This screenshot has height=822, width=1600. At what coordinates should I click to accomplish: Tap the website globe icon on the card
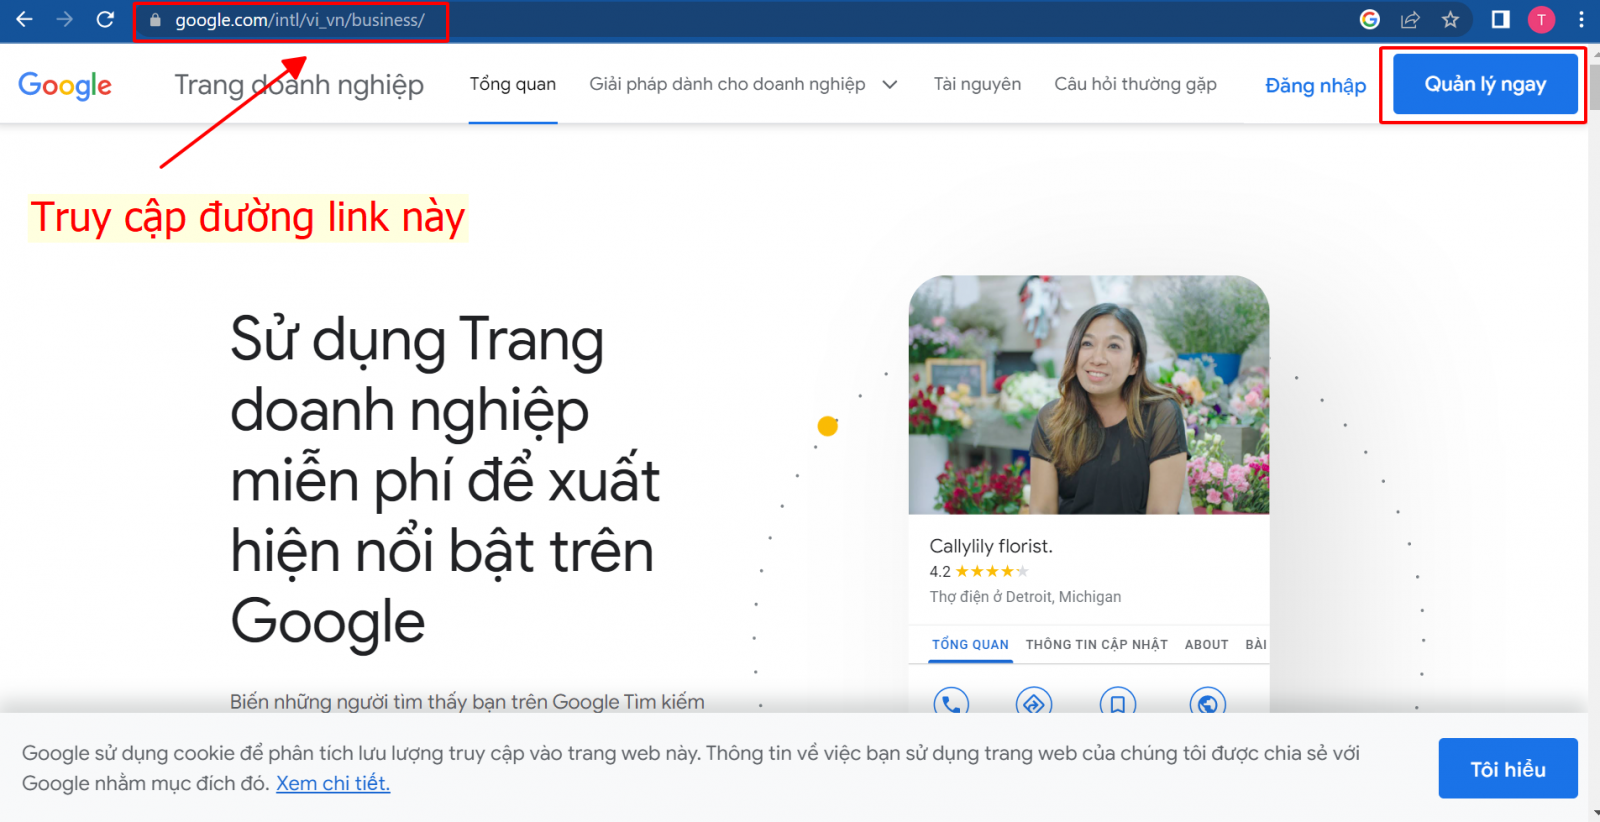pos(1208,704)
